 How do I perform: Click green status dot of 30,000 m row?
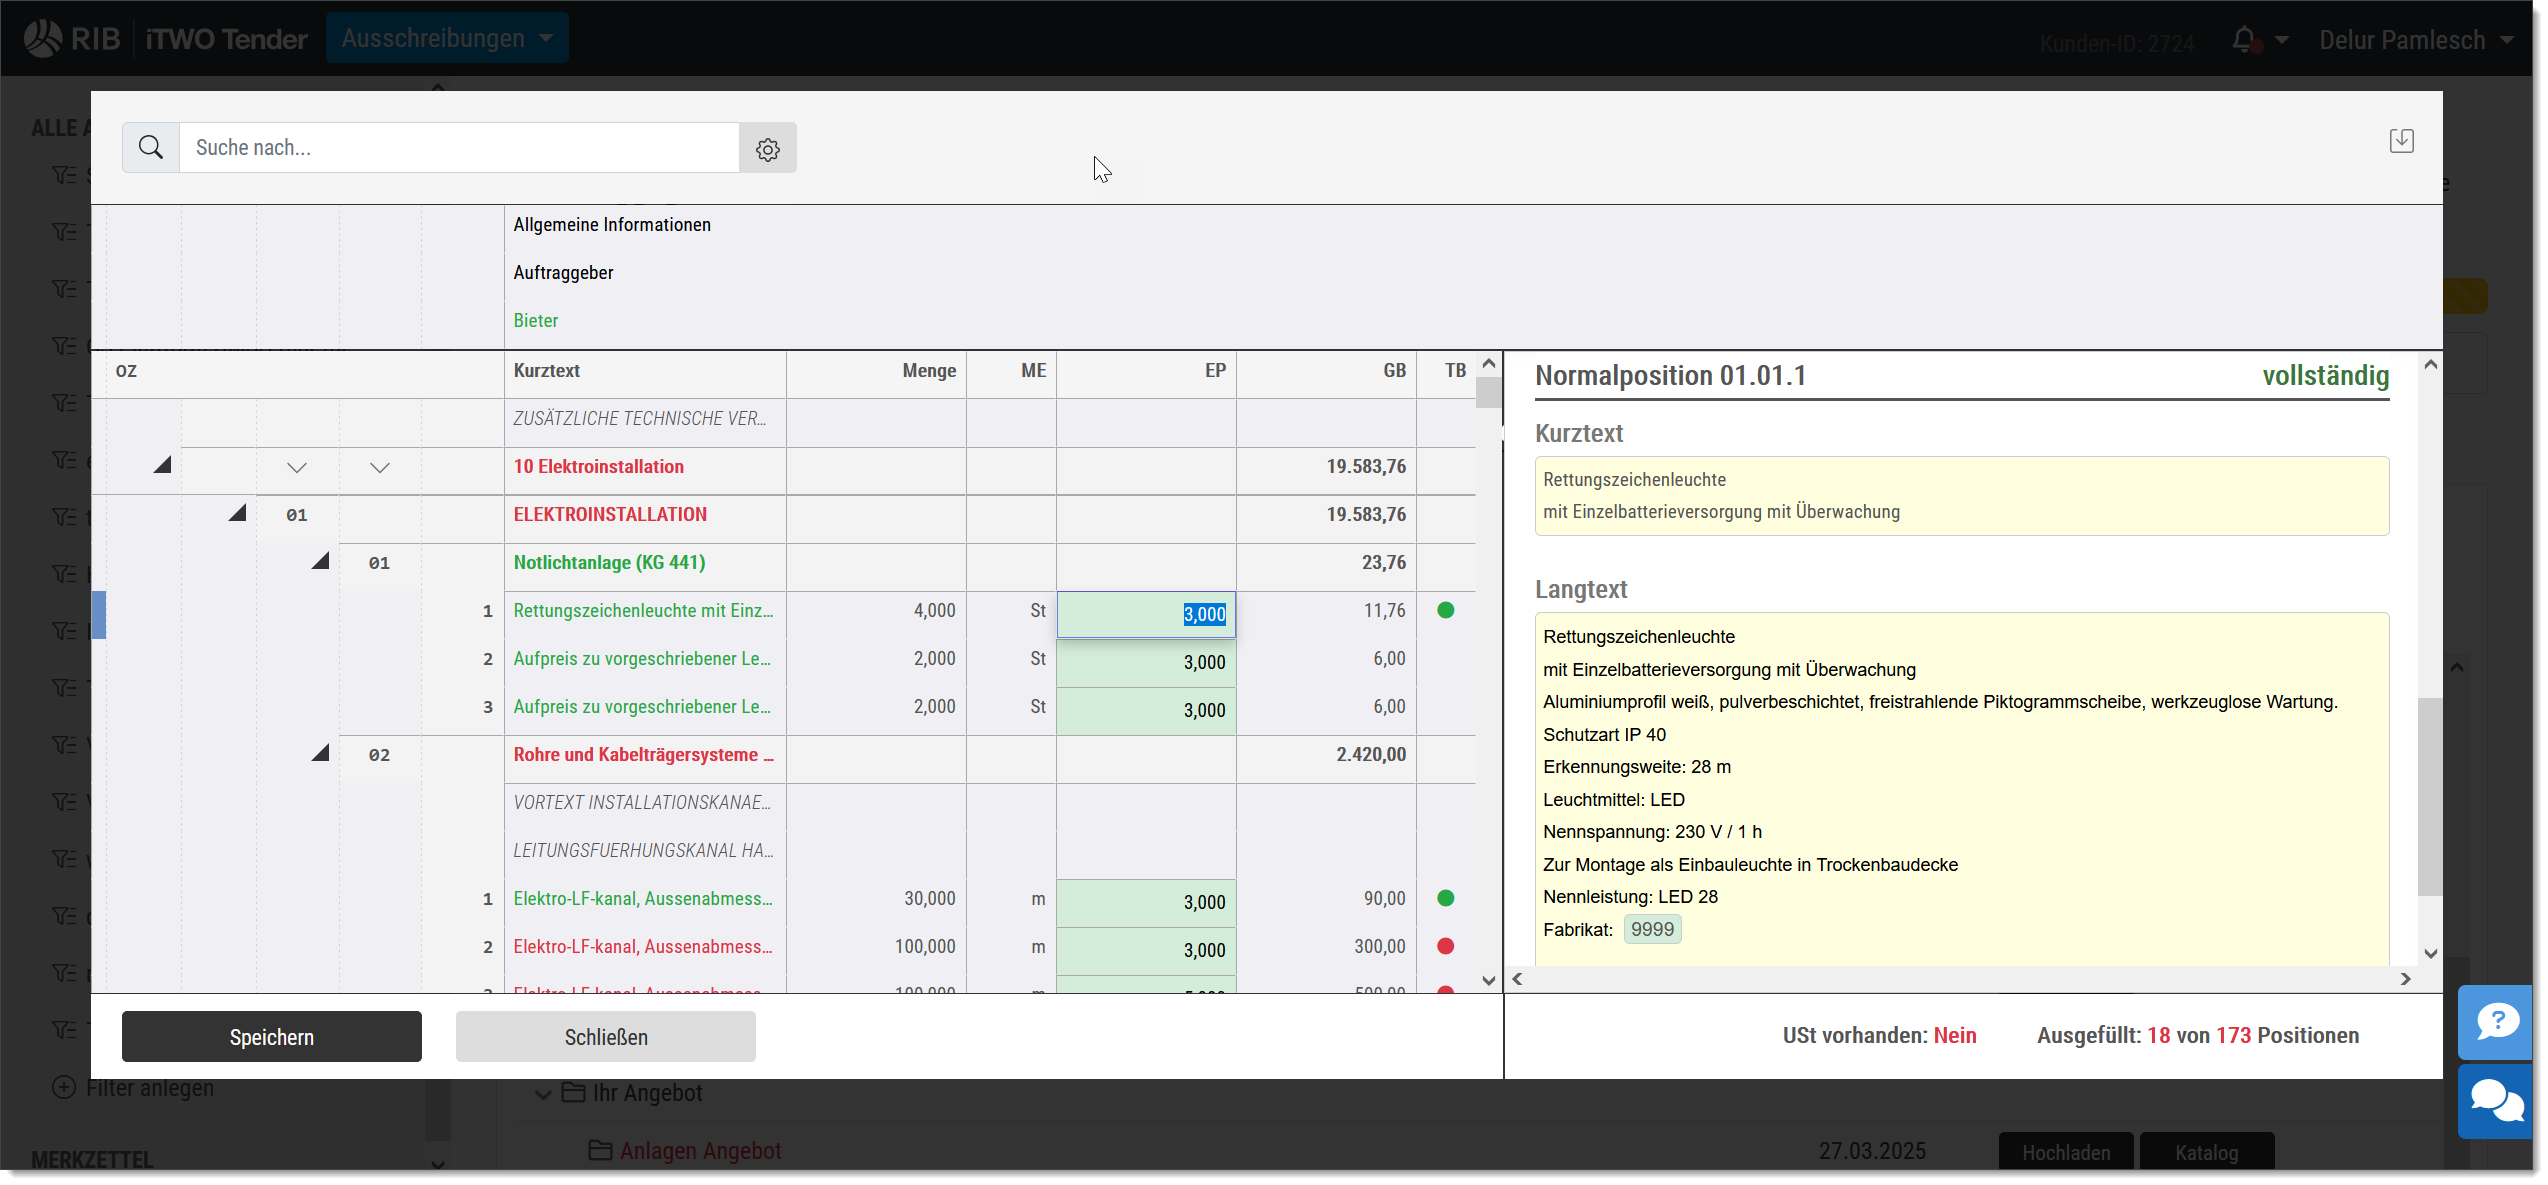tap(1445, 898)
